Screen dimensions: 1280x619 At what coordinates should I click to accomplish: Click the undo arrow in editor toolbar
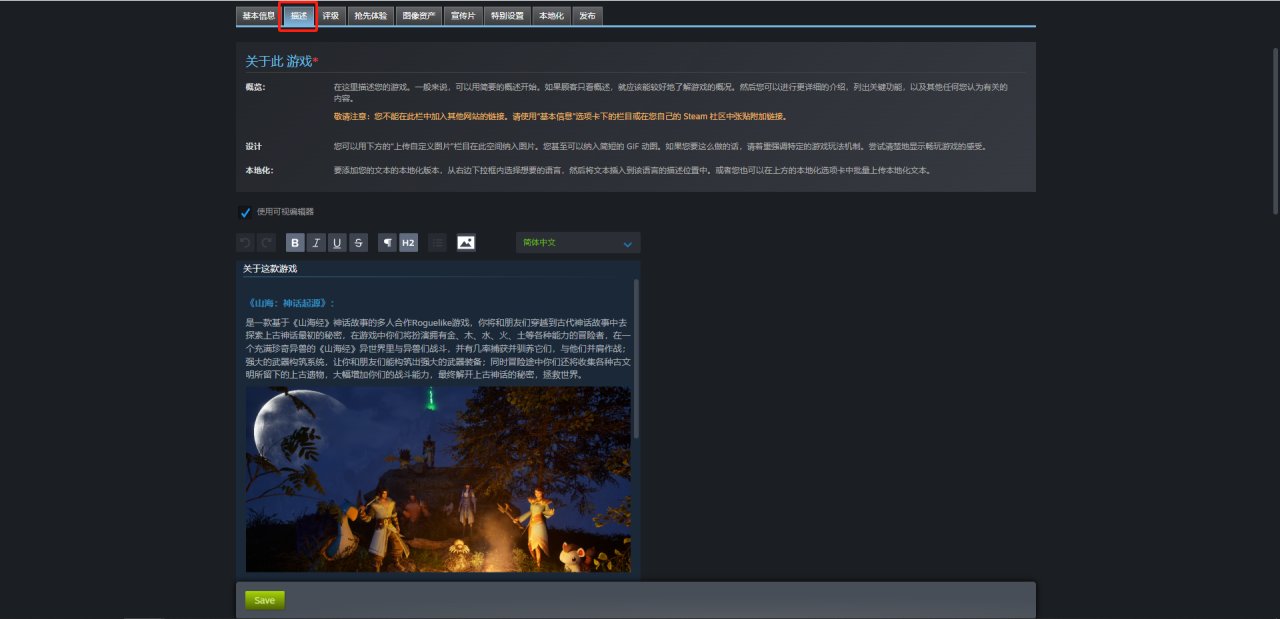click(x=245, y=243)
